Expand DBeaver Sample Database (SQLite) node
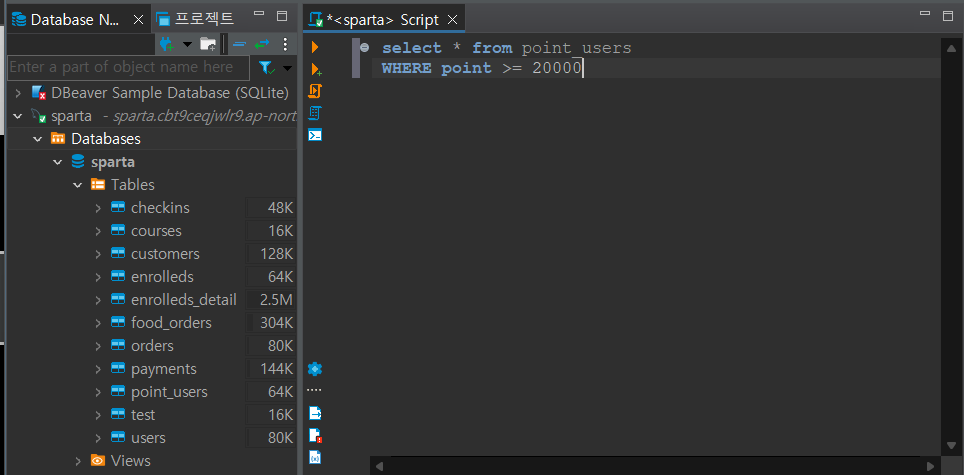Image resolution: width=964 pixels, height=475 pixels. coord(18,93)
